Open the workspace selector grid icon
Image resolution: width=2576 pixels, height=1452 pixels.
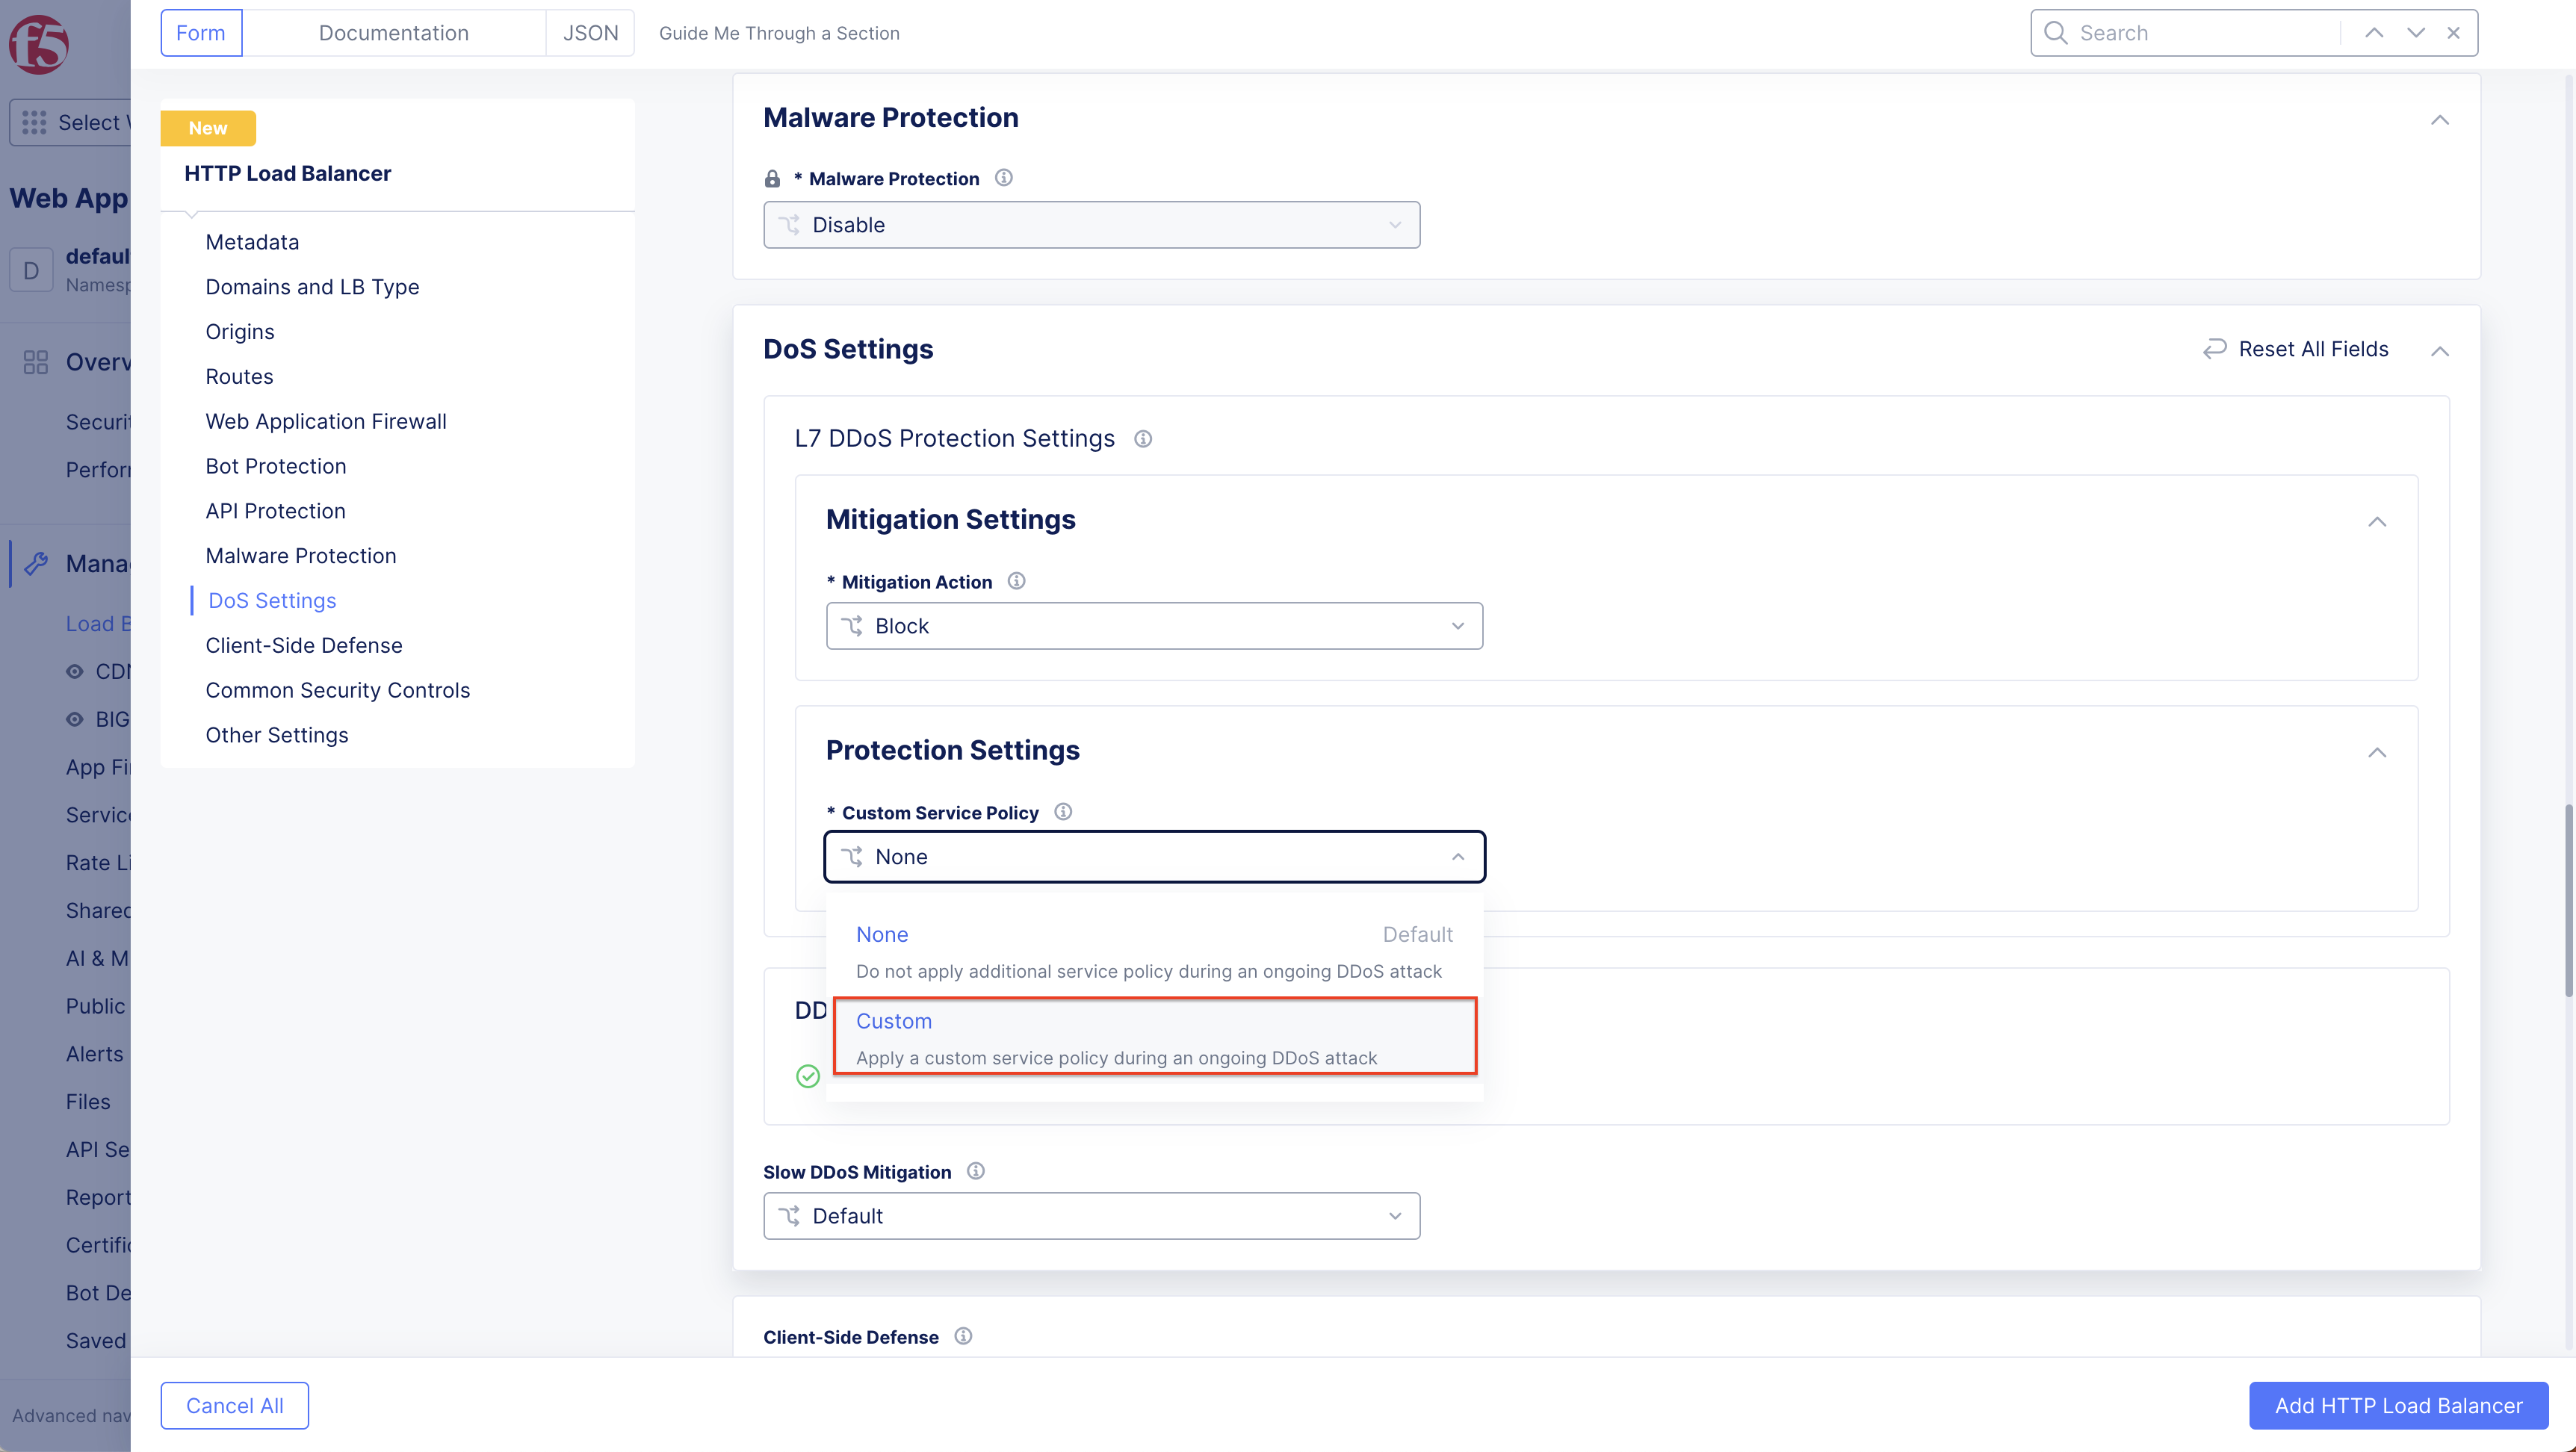pyautogui.click(x=33, y=122)
